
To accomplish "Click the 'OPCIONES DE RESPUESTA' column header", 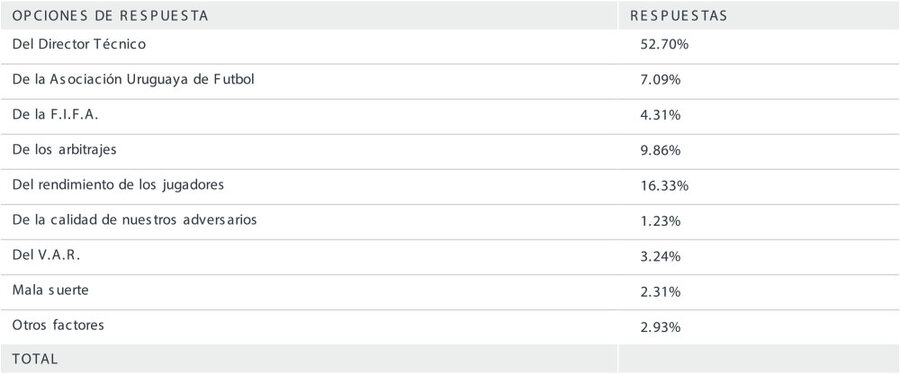I will (x=110, y=16).
